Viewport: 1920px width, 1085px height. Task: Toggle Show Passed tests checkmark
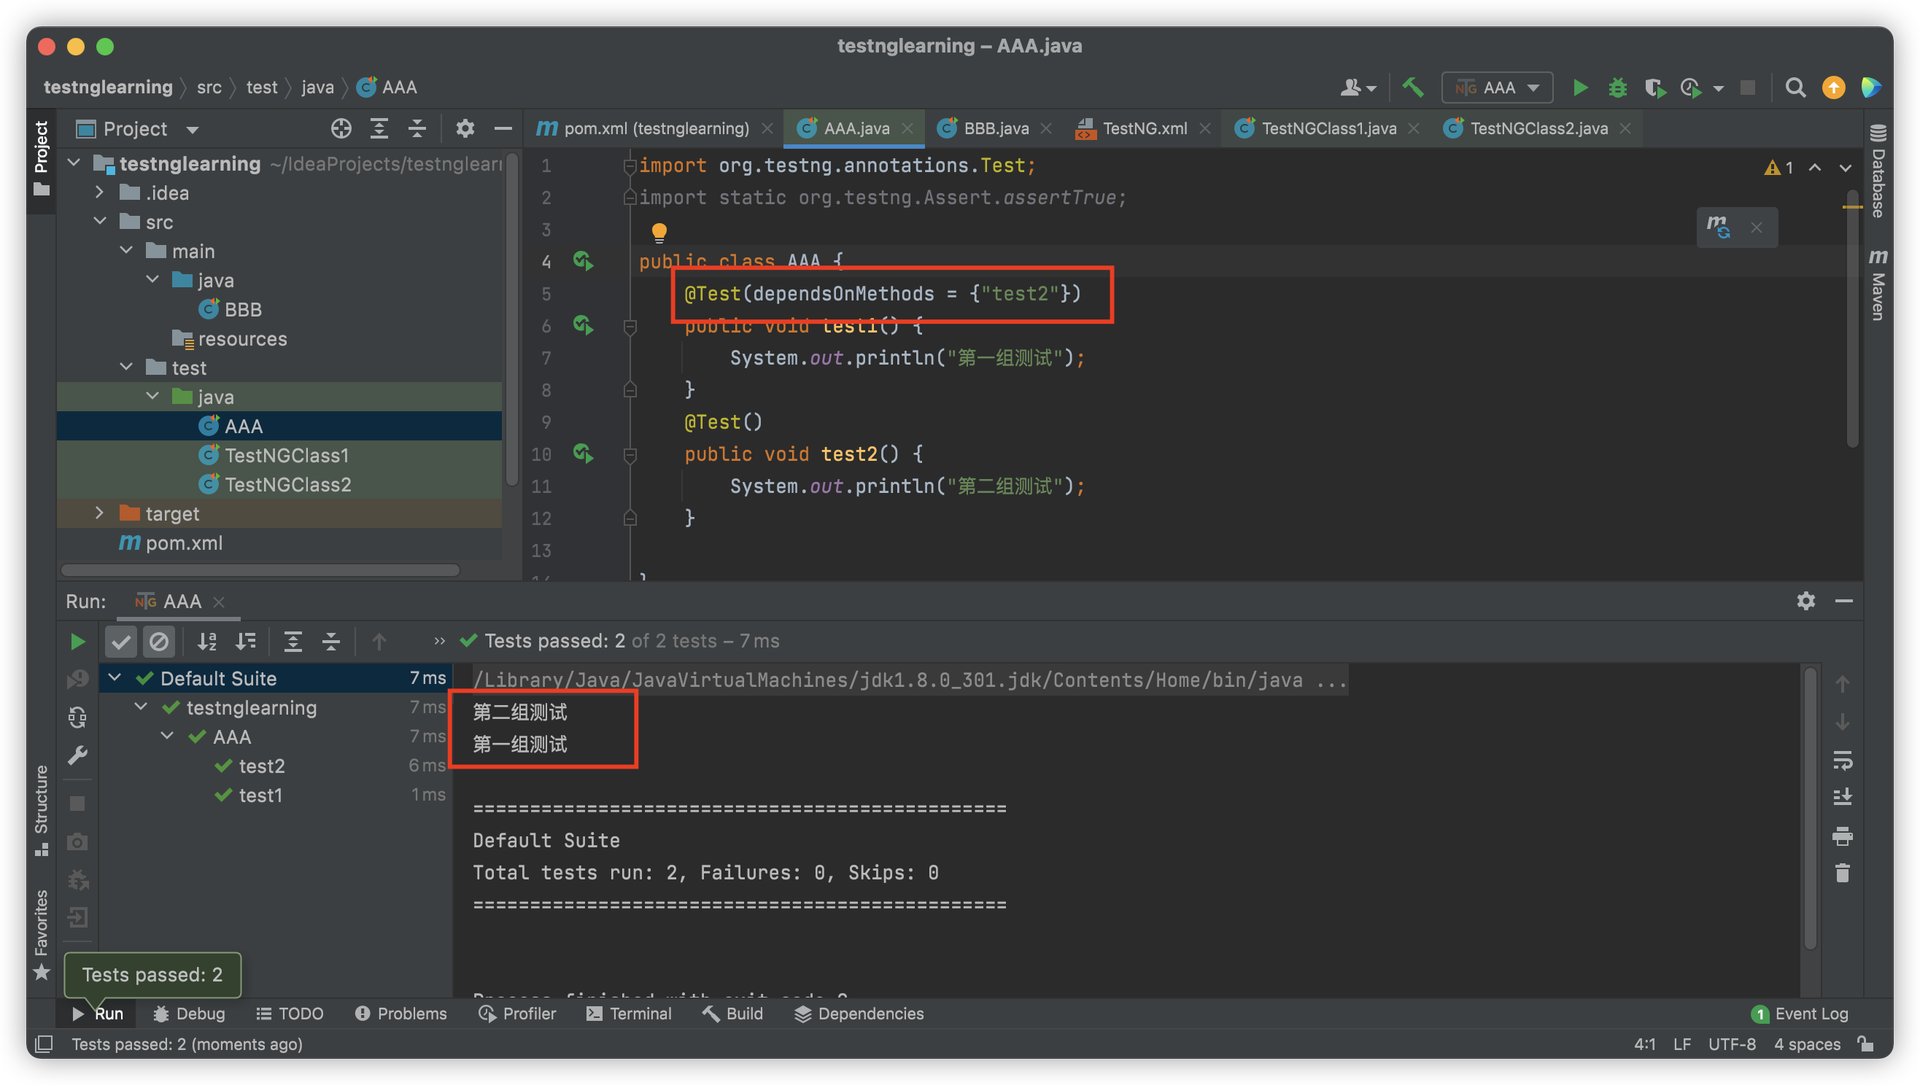point(121,642)
